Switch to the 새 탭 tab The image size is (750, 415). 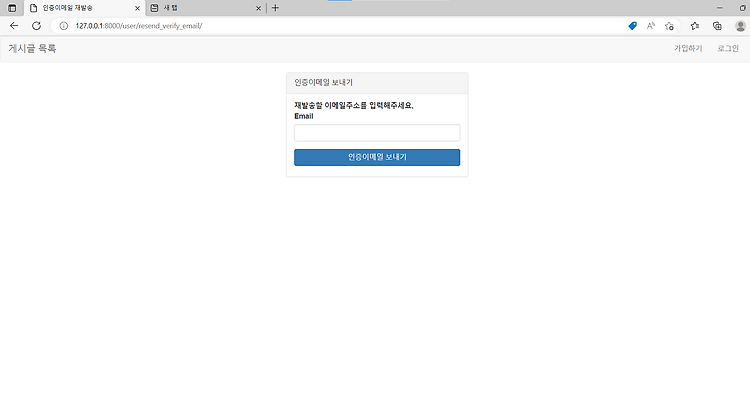206,8
